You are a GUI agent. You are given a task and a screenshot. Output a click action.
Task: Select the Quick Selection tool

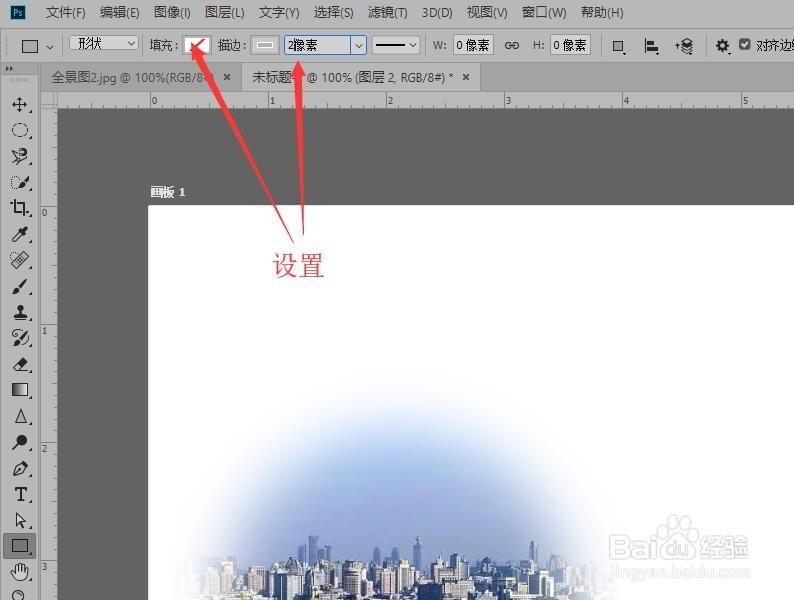pos(20,182)
